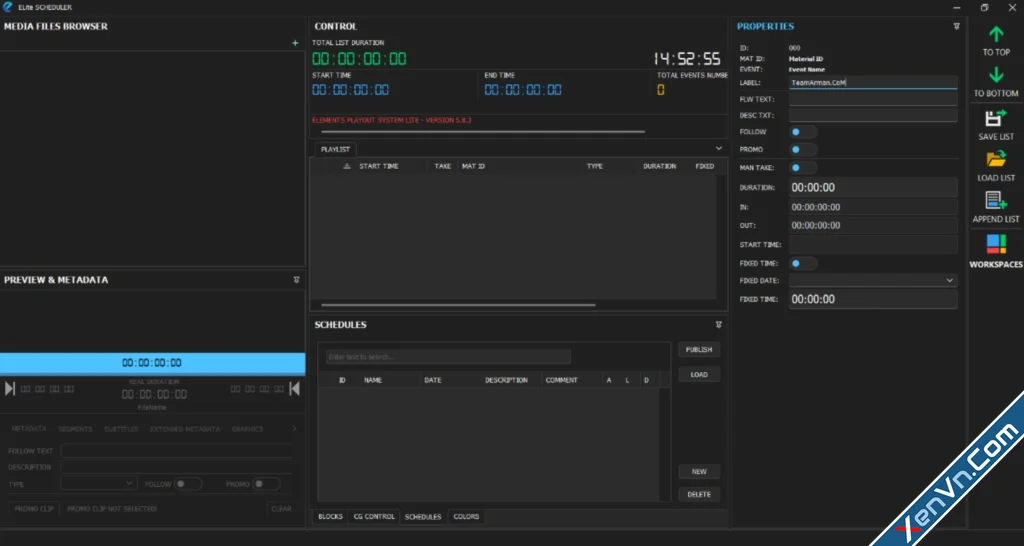Toggle the FIXED TIME switch
Screen dimensions: 1024x546
click(803, 264)
